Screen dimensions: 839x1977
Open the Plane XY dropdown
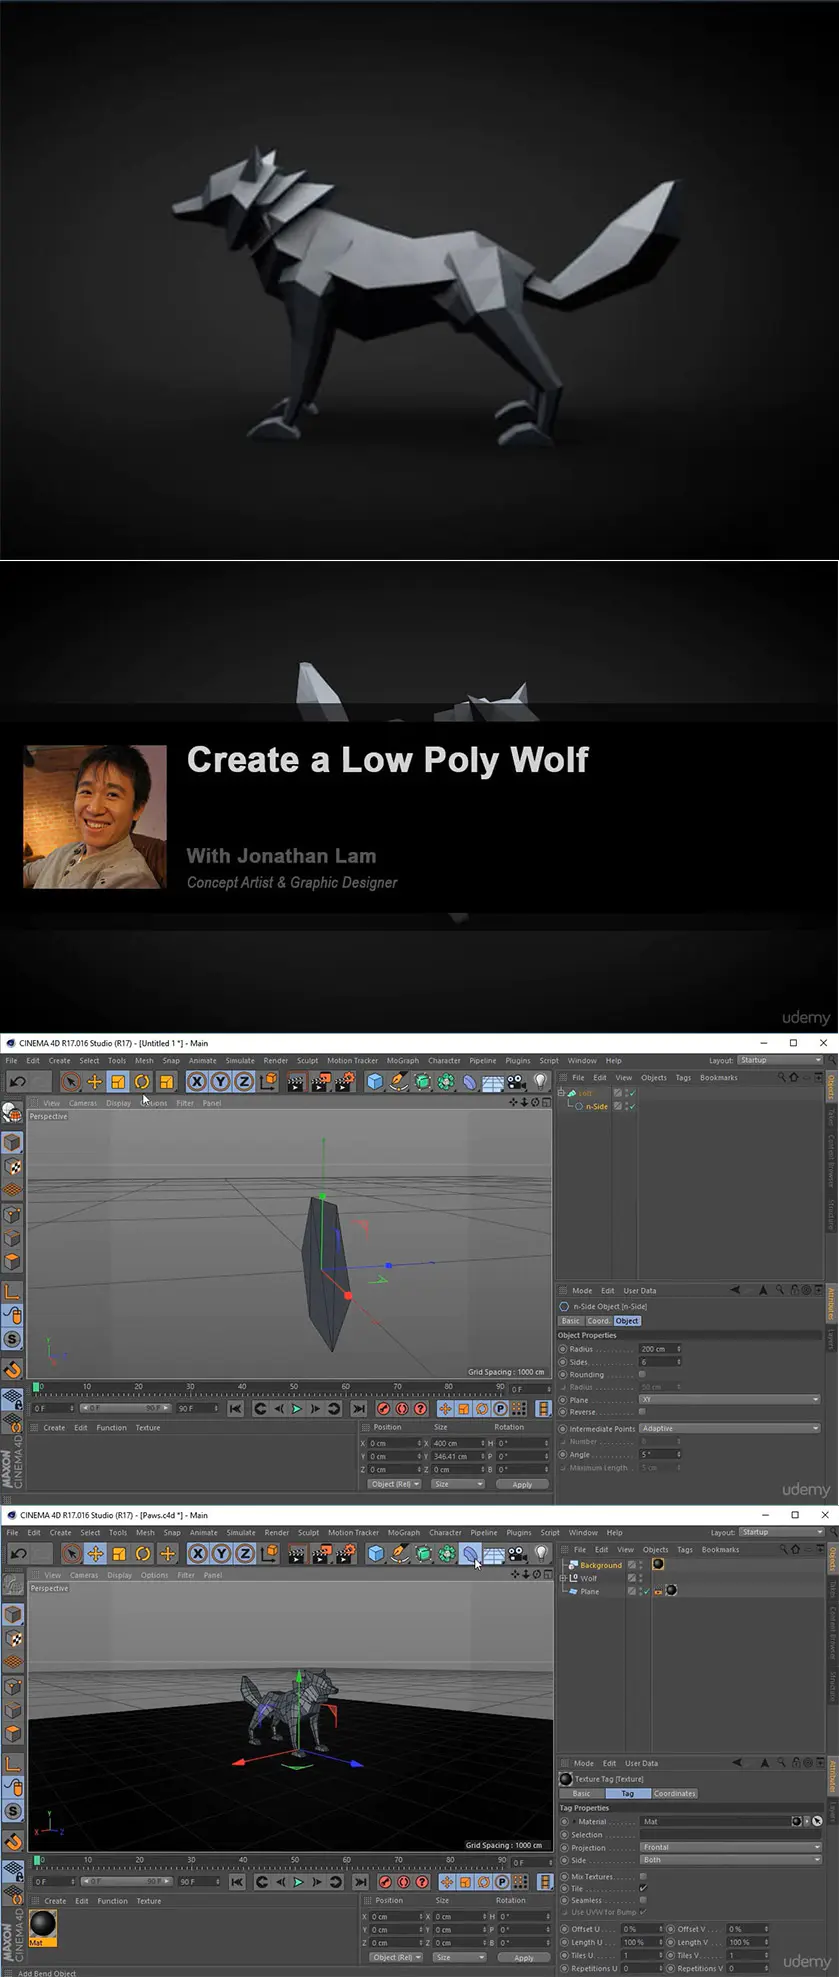pyautogui.click(x=729, y=1400)
